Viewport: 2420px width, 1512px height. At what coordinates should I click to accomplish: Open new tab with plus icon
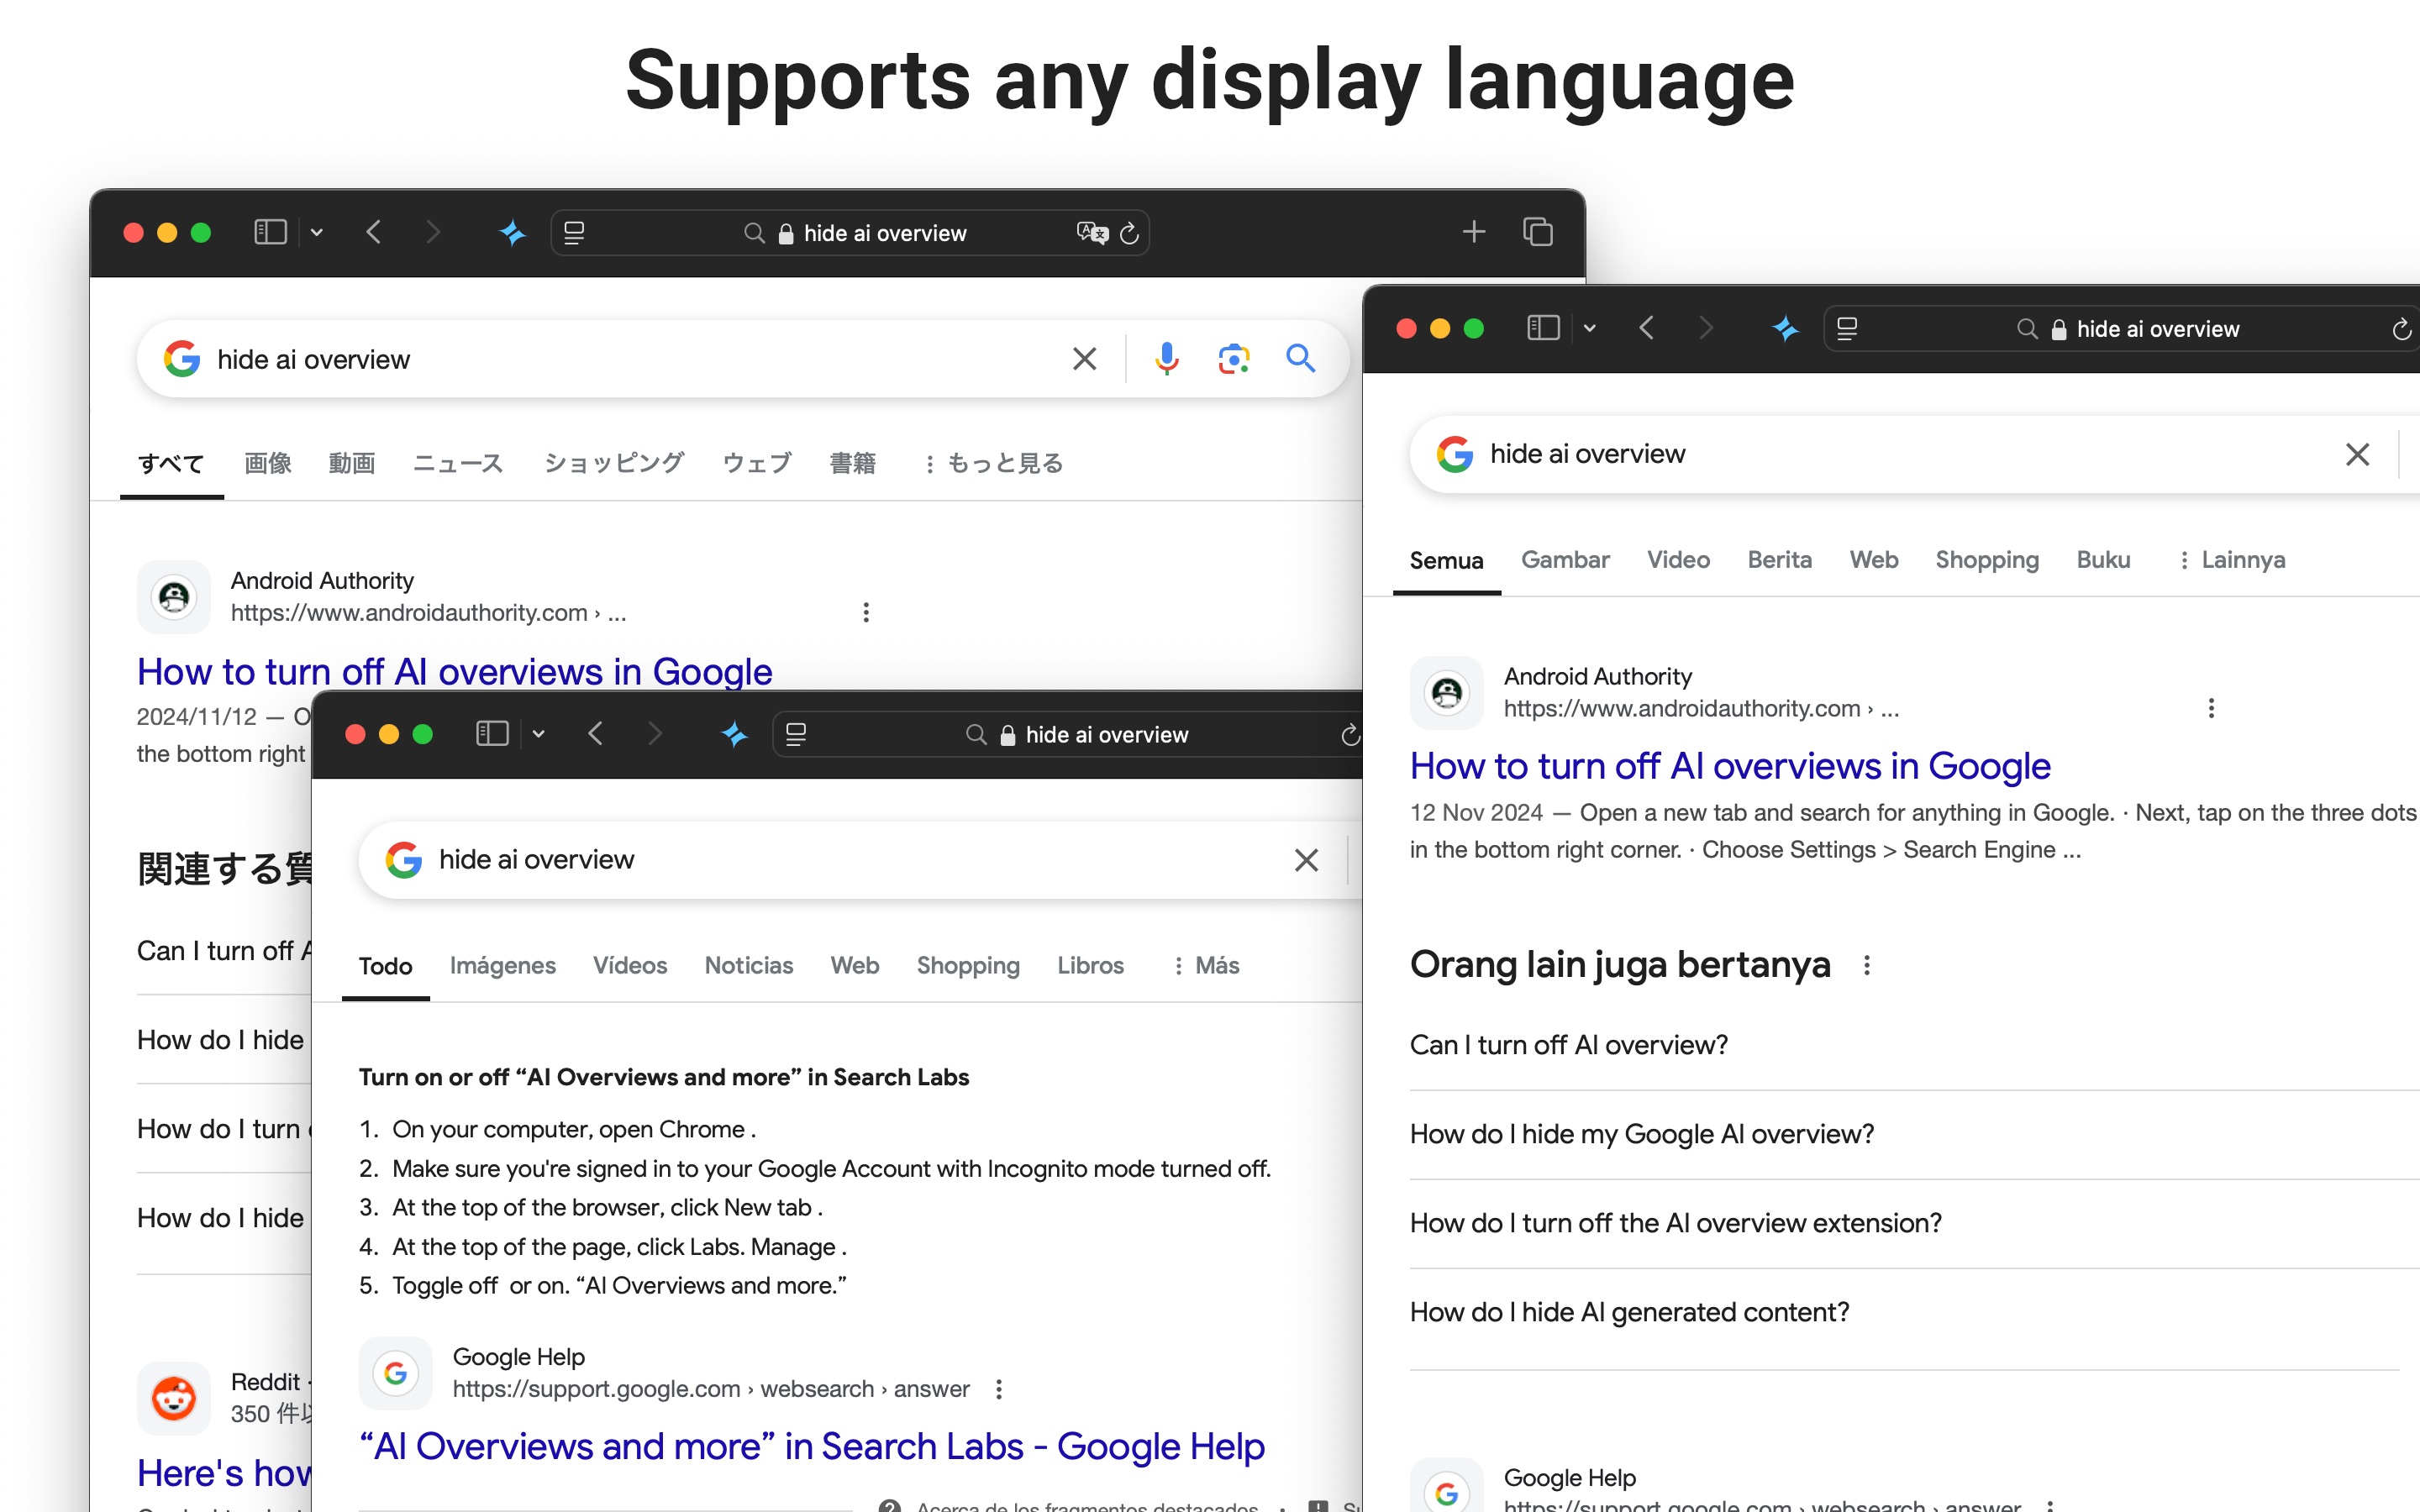(x=1473, y=232)
